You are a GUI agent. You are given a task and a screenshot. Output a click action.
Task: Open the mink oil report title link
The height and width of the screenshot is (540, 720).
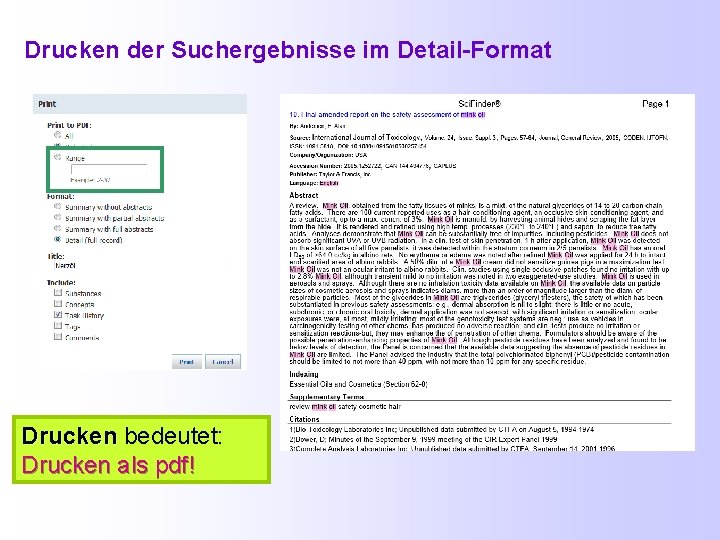coord(387,115)
